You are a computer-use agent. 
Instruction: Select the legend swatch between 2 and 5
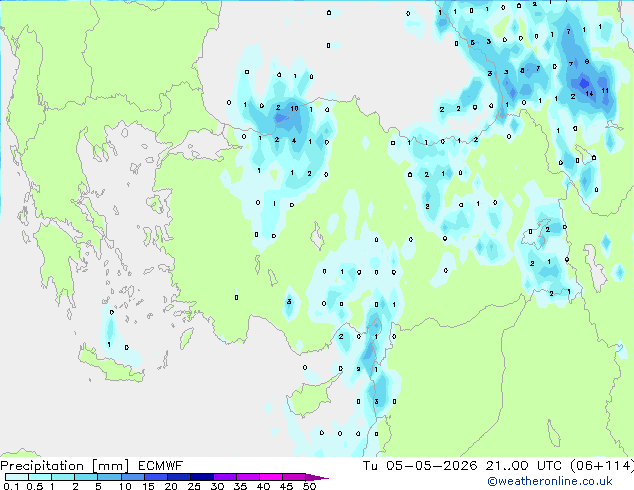(x=86, y=477)
